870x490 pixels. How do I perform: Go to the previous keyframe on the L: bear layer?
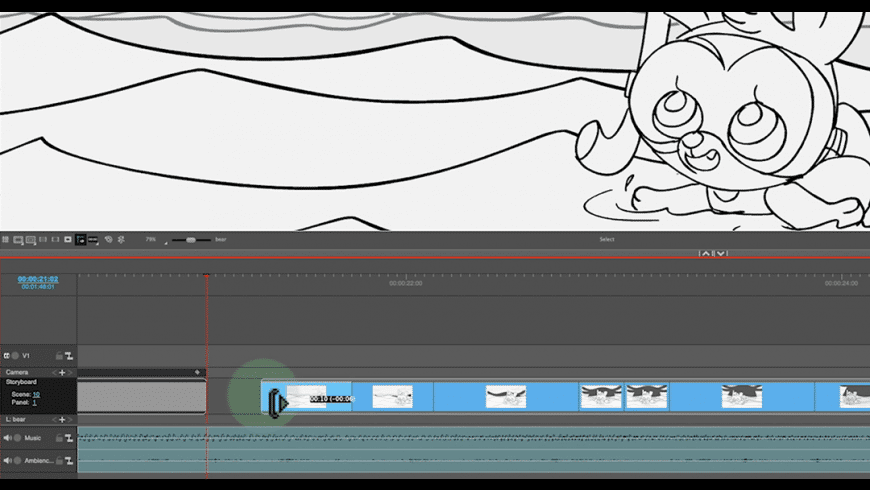click(54, 420)
